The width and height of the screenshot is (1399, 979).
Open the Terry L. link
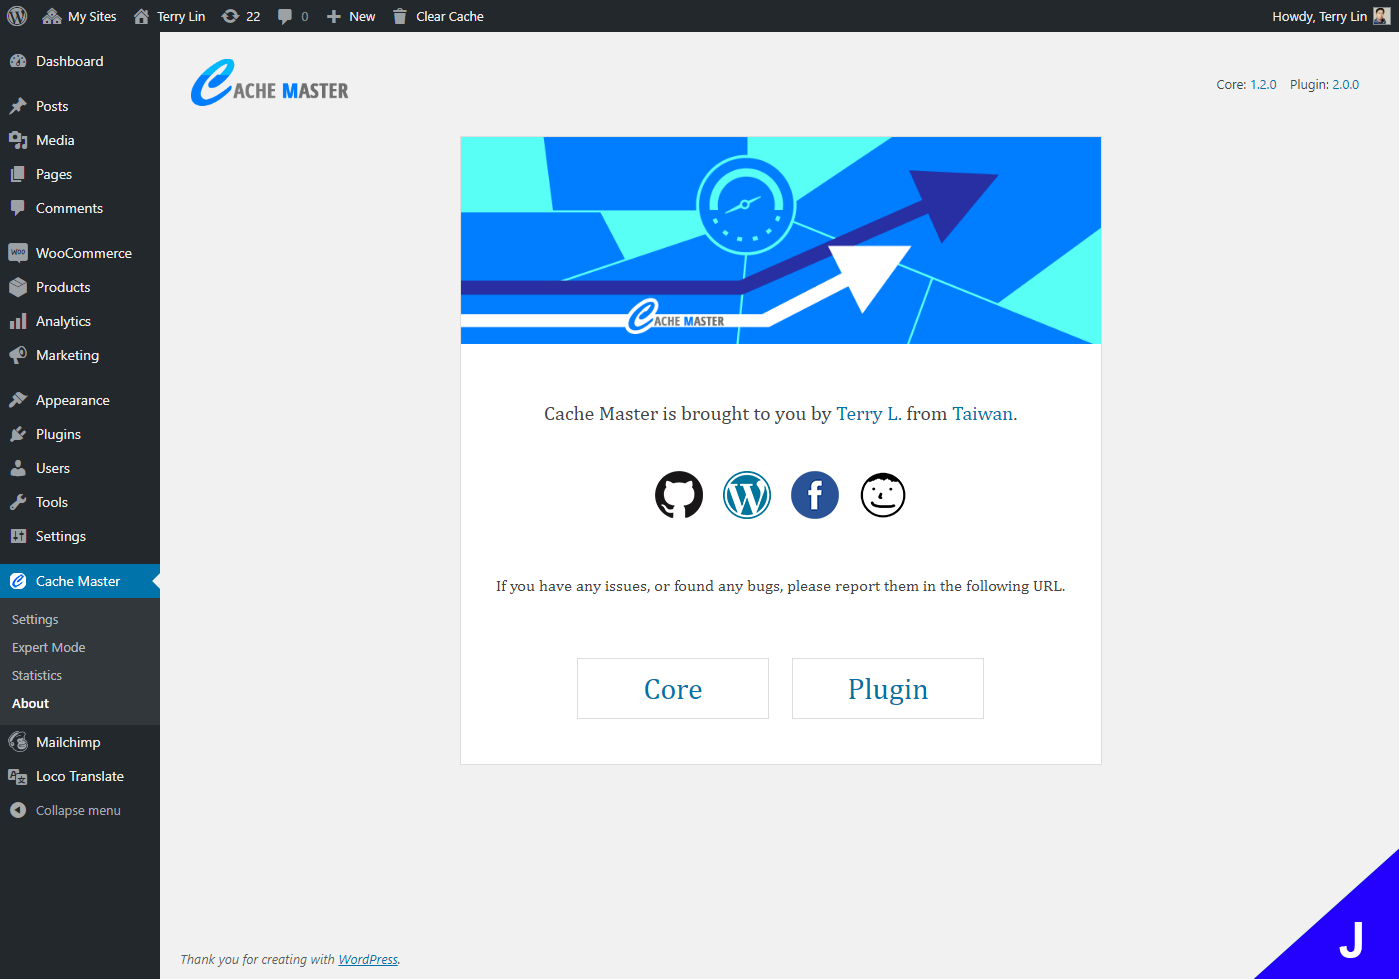(868, 414)
